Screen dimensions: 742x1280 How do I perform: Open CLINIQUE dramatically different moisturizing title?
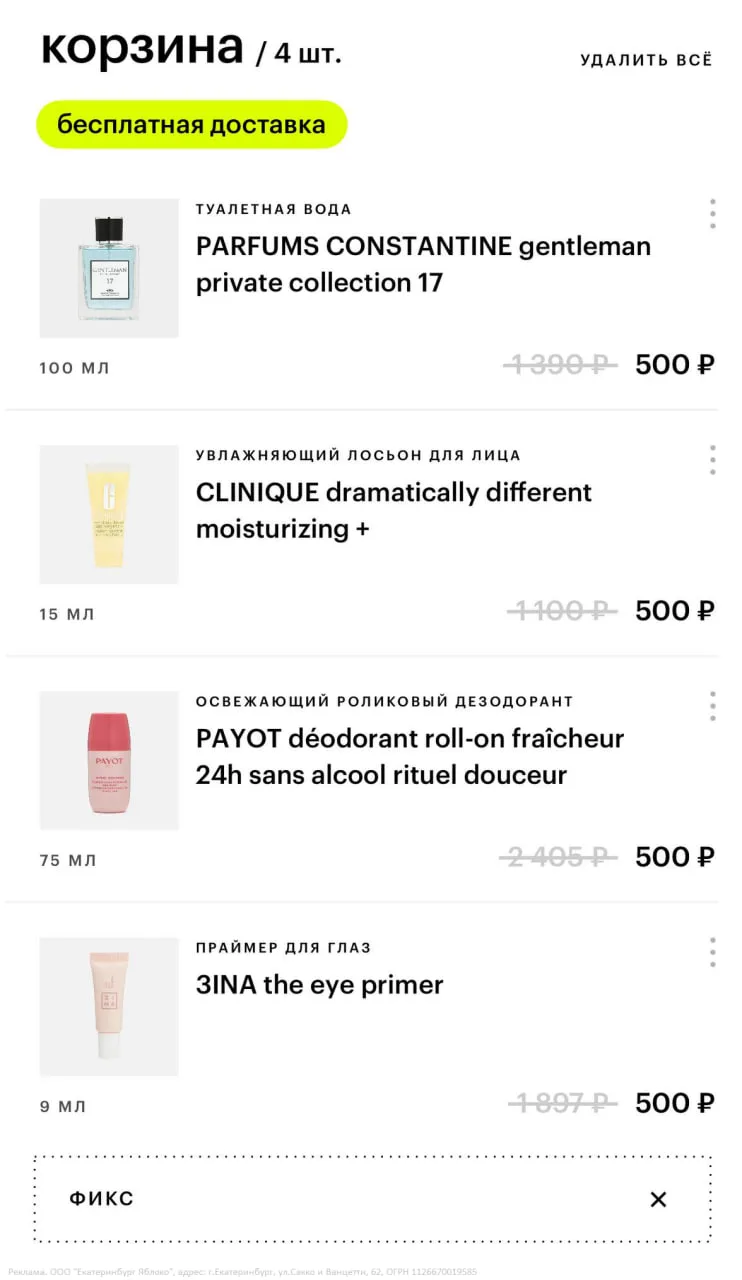394,510
